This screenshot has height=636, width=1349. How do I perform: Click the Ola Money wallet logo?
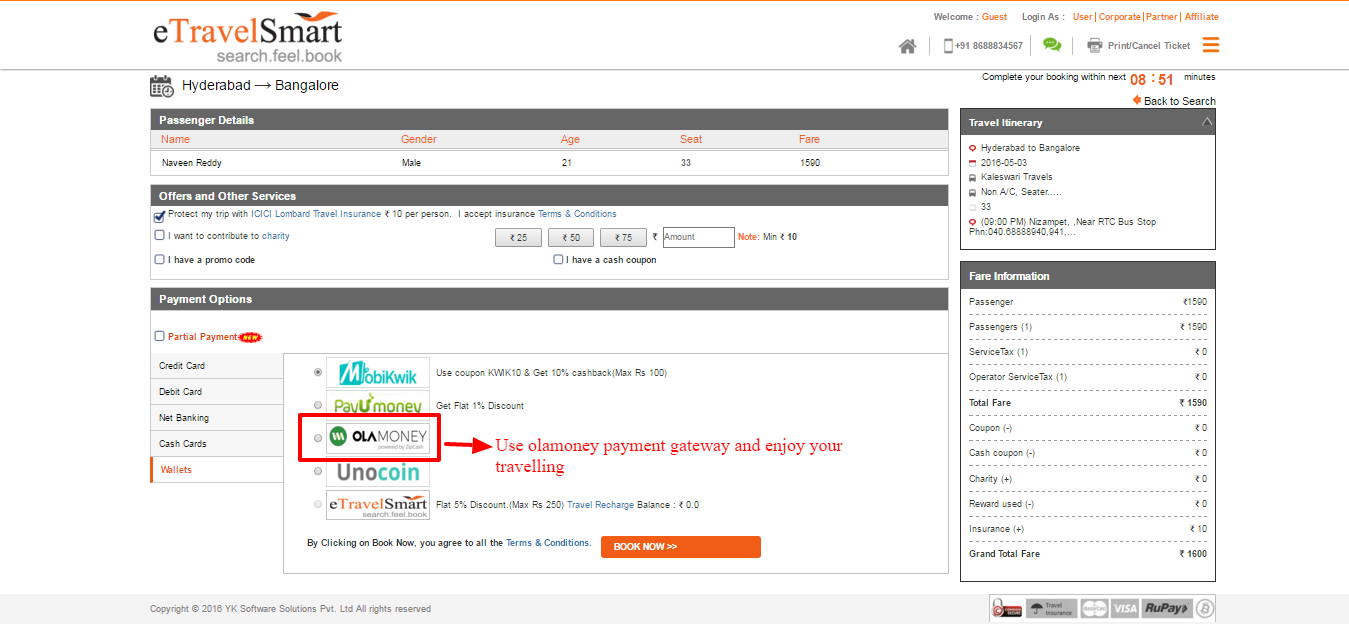[x=377, y=437]
